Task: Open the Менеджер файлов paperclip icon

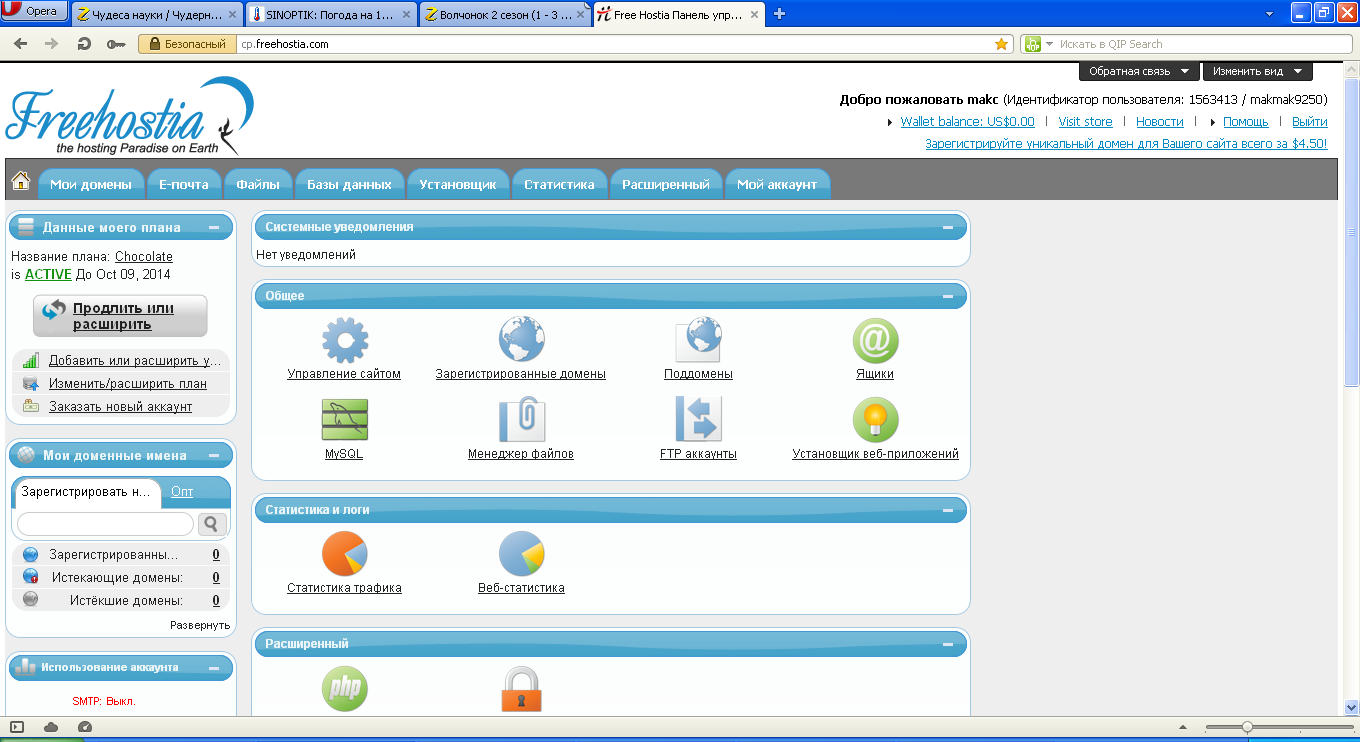Action: point(521,420)
